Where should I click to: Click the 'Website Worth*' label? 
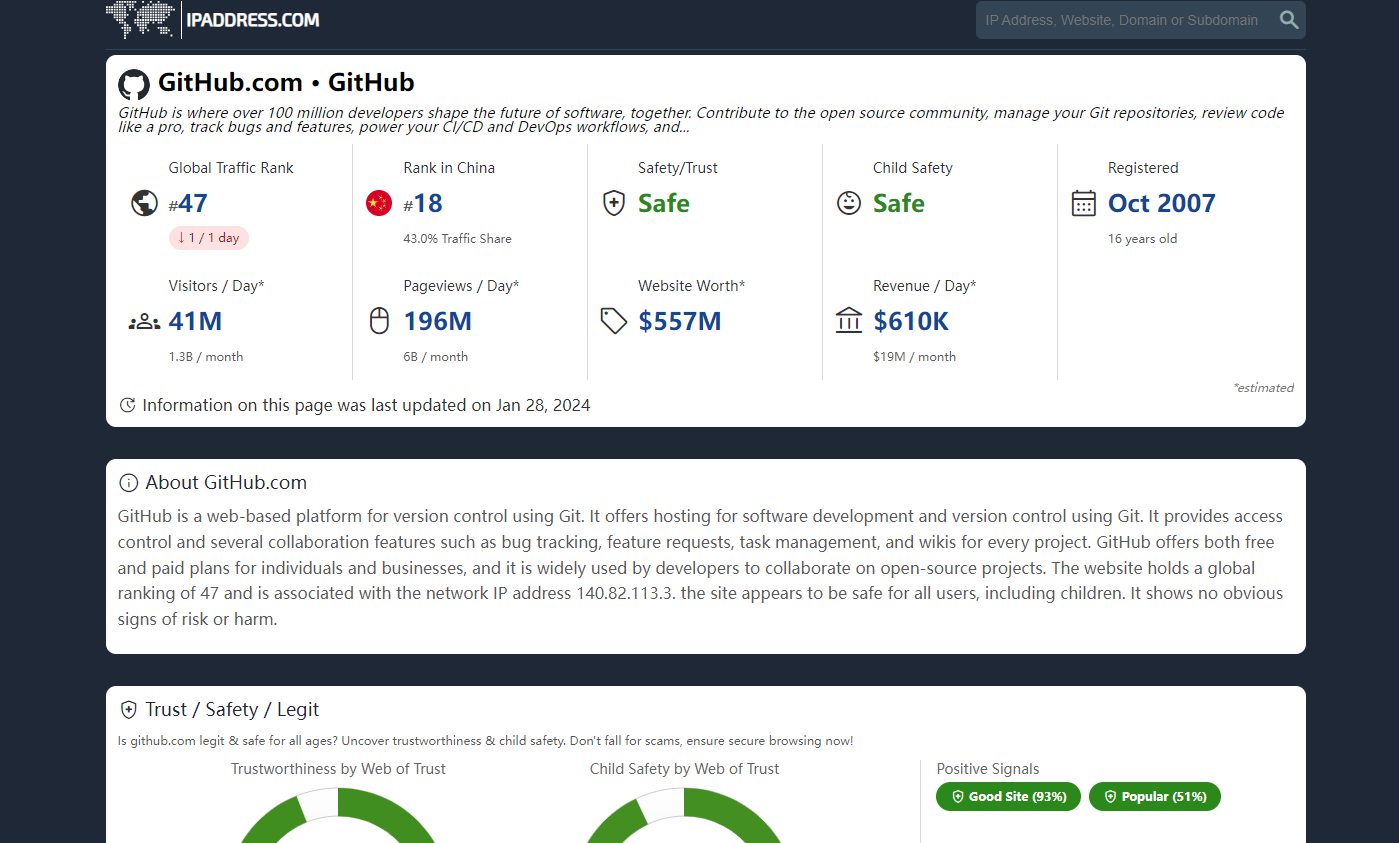pos(692,286)
